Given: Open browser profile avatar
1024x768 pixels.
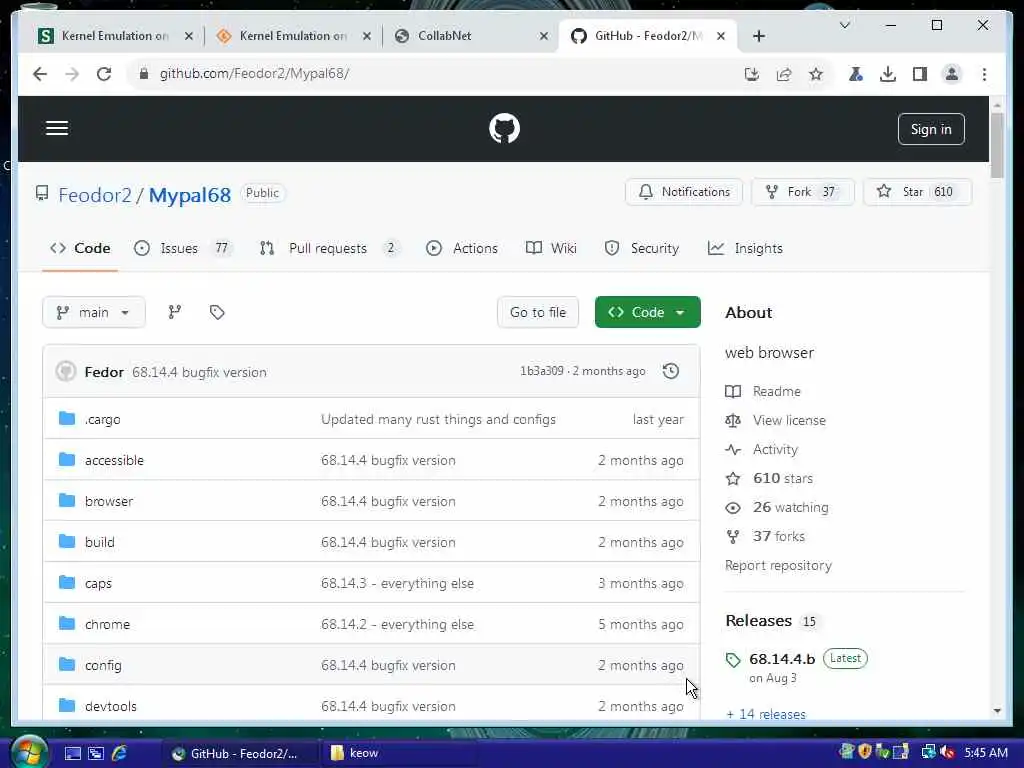Looking at the screenshot, I should (952, 74).
